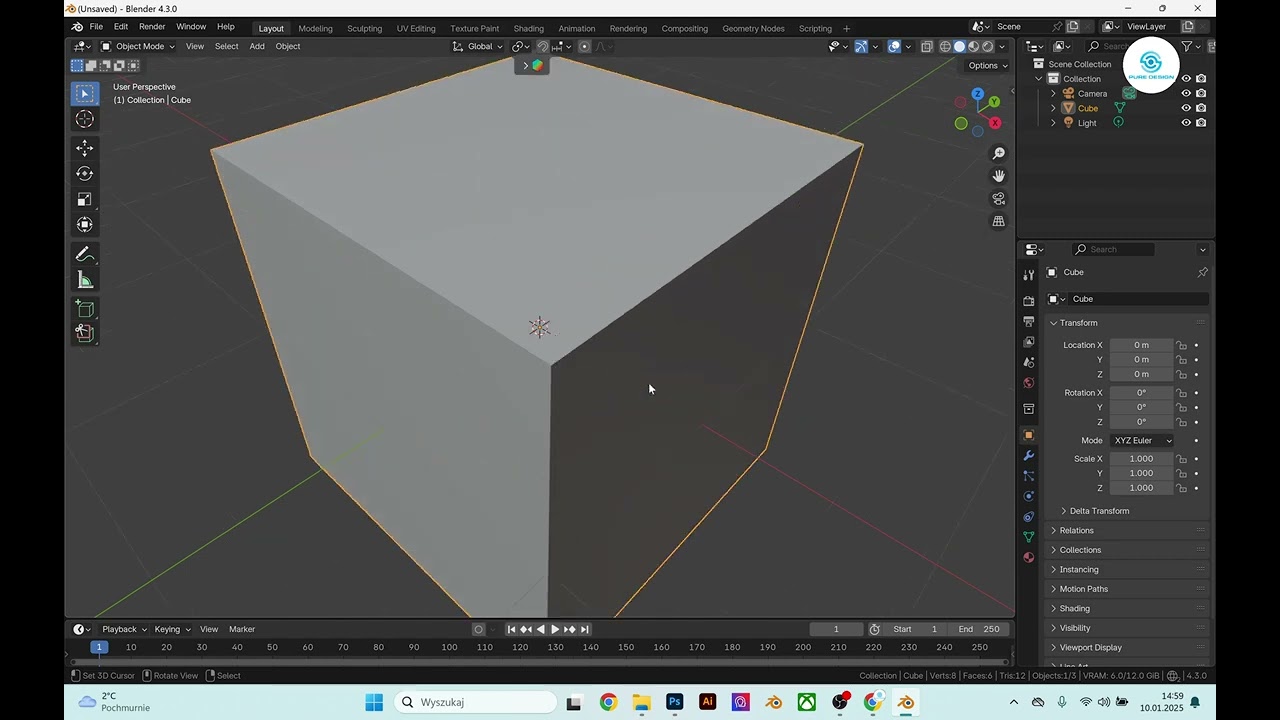Image resolution: width=1280 pixels, height=720 pixels.
Task: Open the Material properties tab
Action: click(x=1028, y=557)
